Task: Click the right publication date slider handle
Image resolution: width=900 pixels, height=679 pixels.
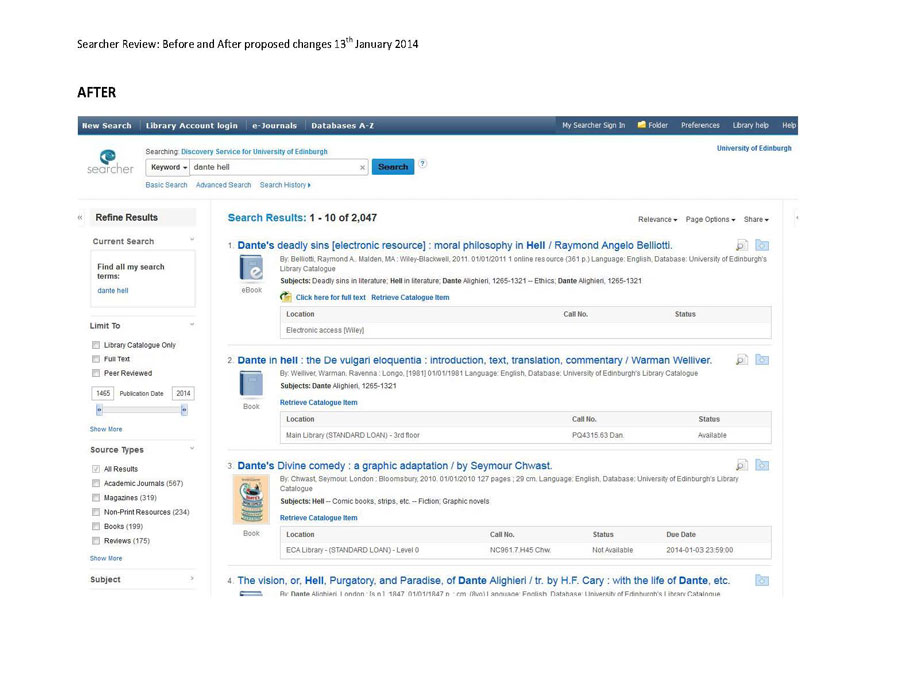Action: tap(184, 410)
